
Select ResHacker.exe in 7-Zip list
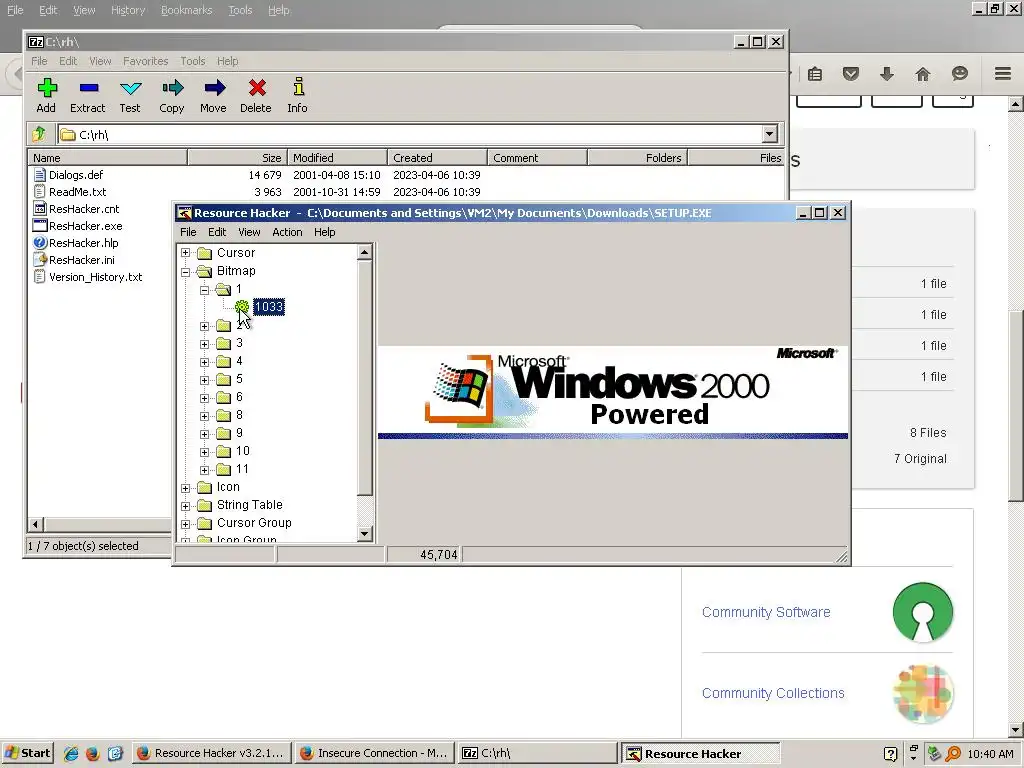point(85,226)
